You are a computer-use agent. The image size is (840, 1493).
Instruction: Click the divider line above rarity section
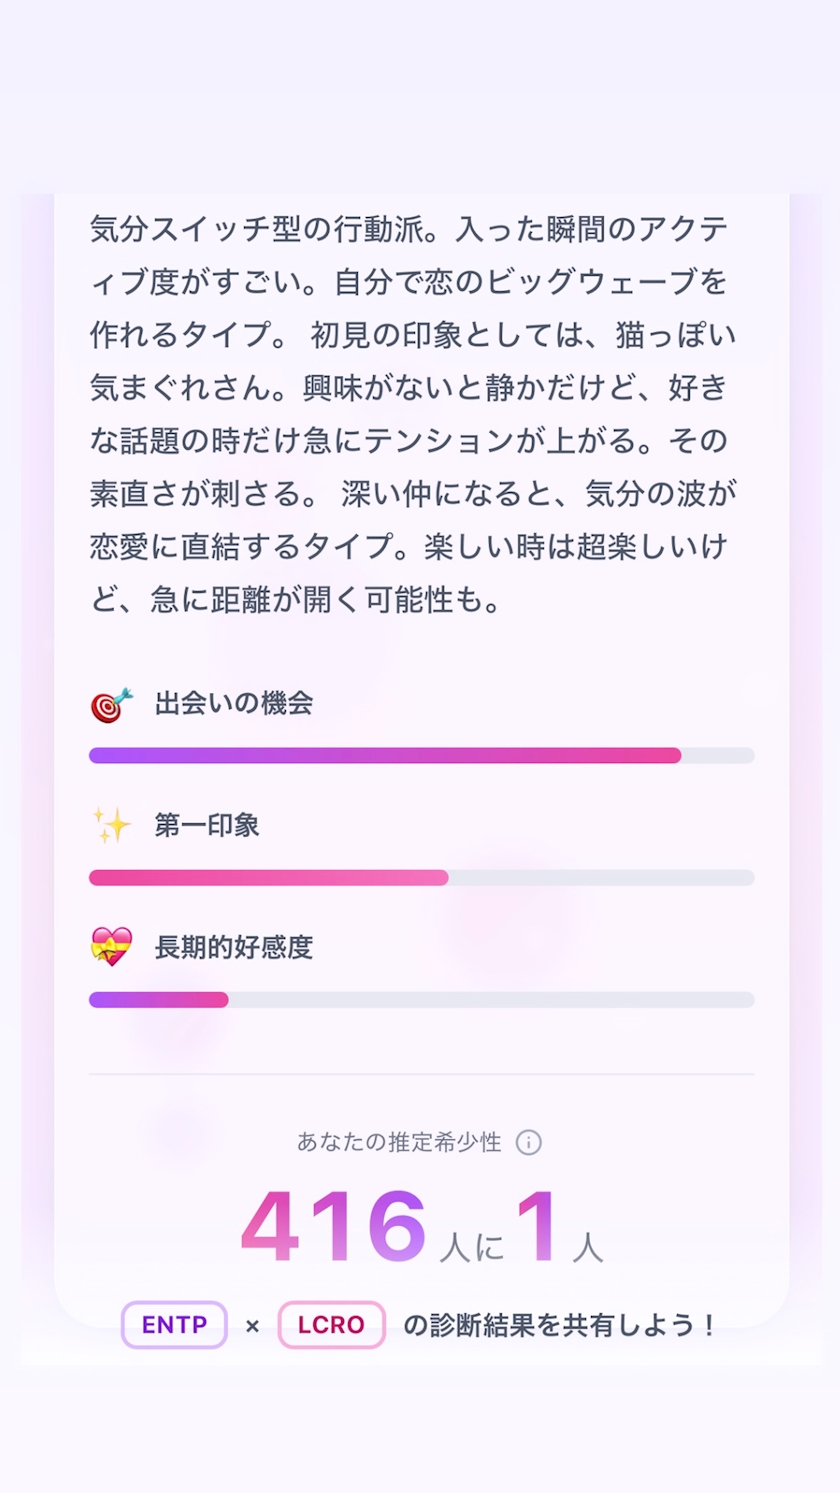click(421, 1074)
